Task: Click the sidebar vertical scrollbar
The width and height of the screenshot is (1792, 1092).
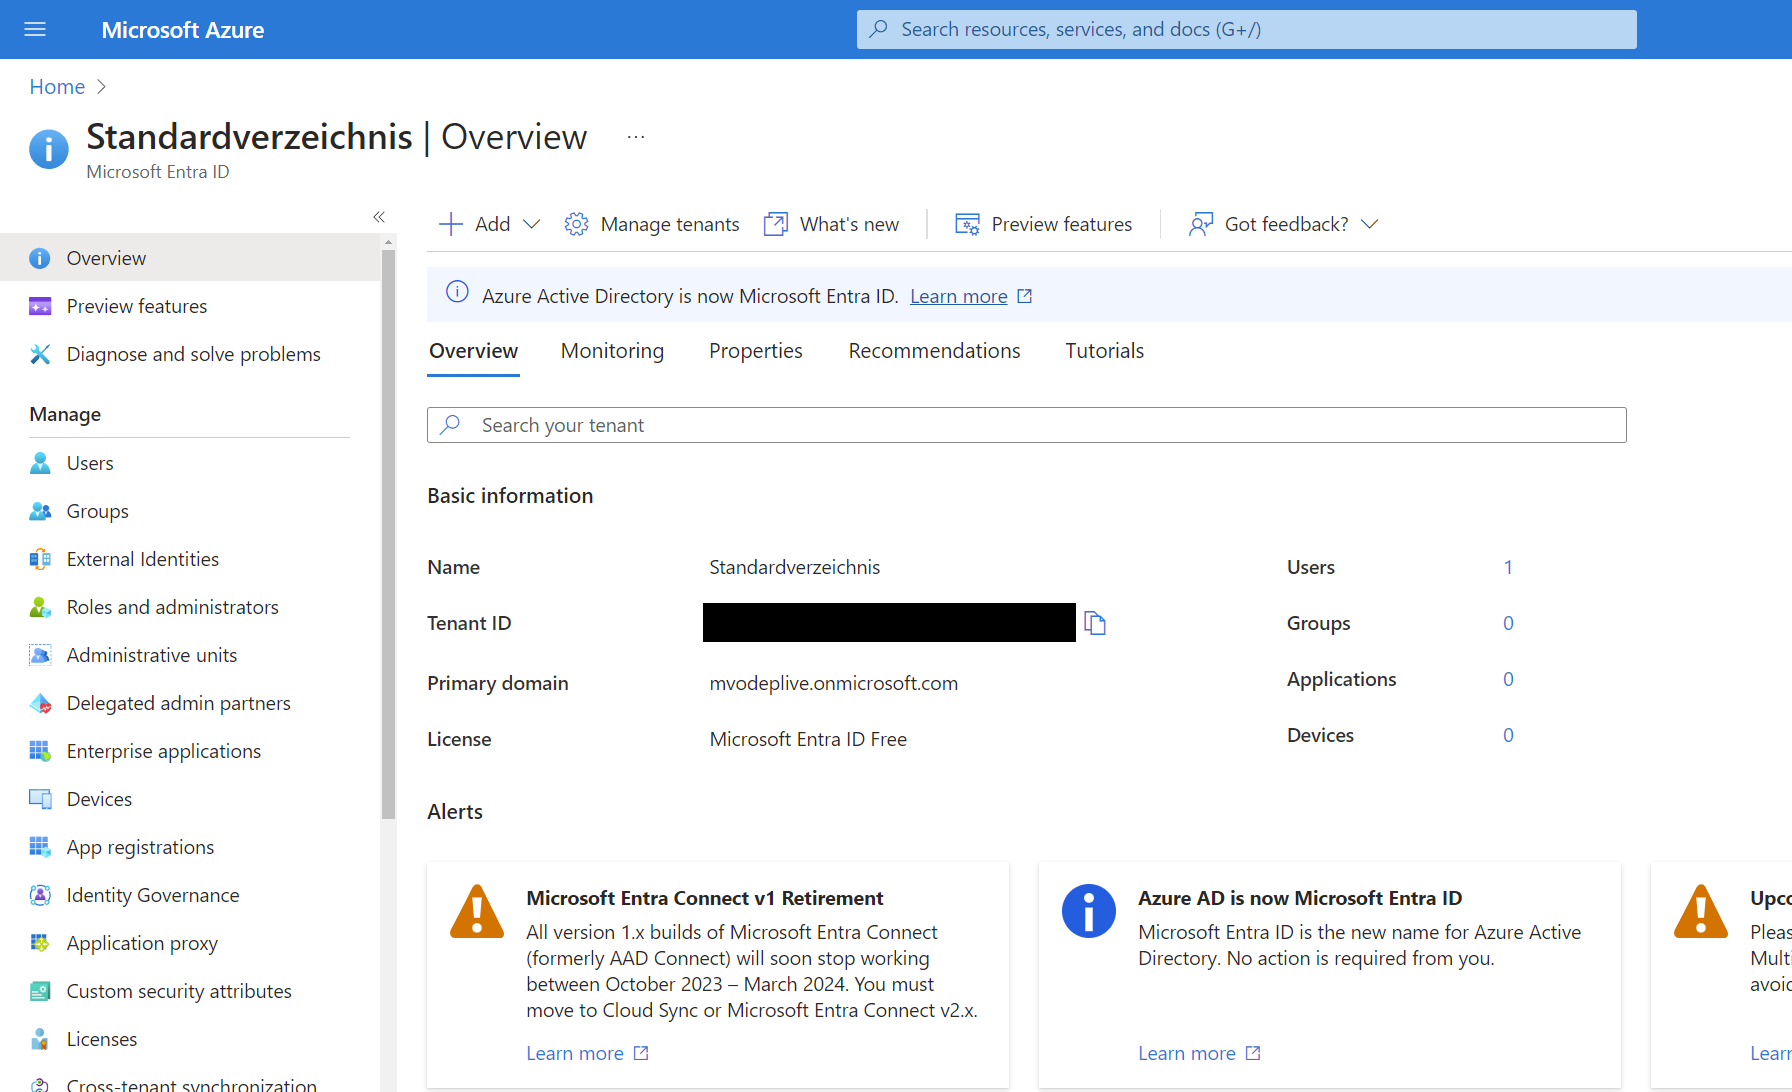Action: pyautogui.click(x=388, y=535)
